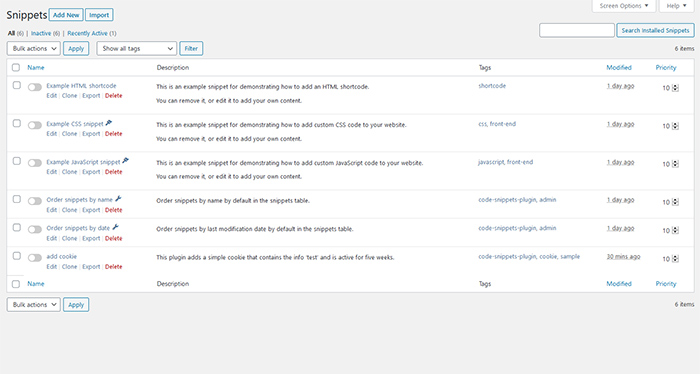
Task: Tick the checkbox for add cookie snippet
Action: 17,256
